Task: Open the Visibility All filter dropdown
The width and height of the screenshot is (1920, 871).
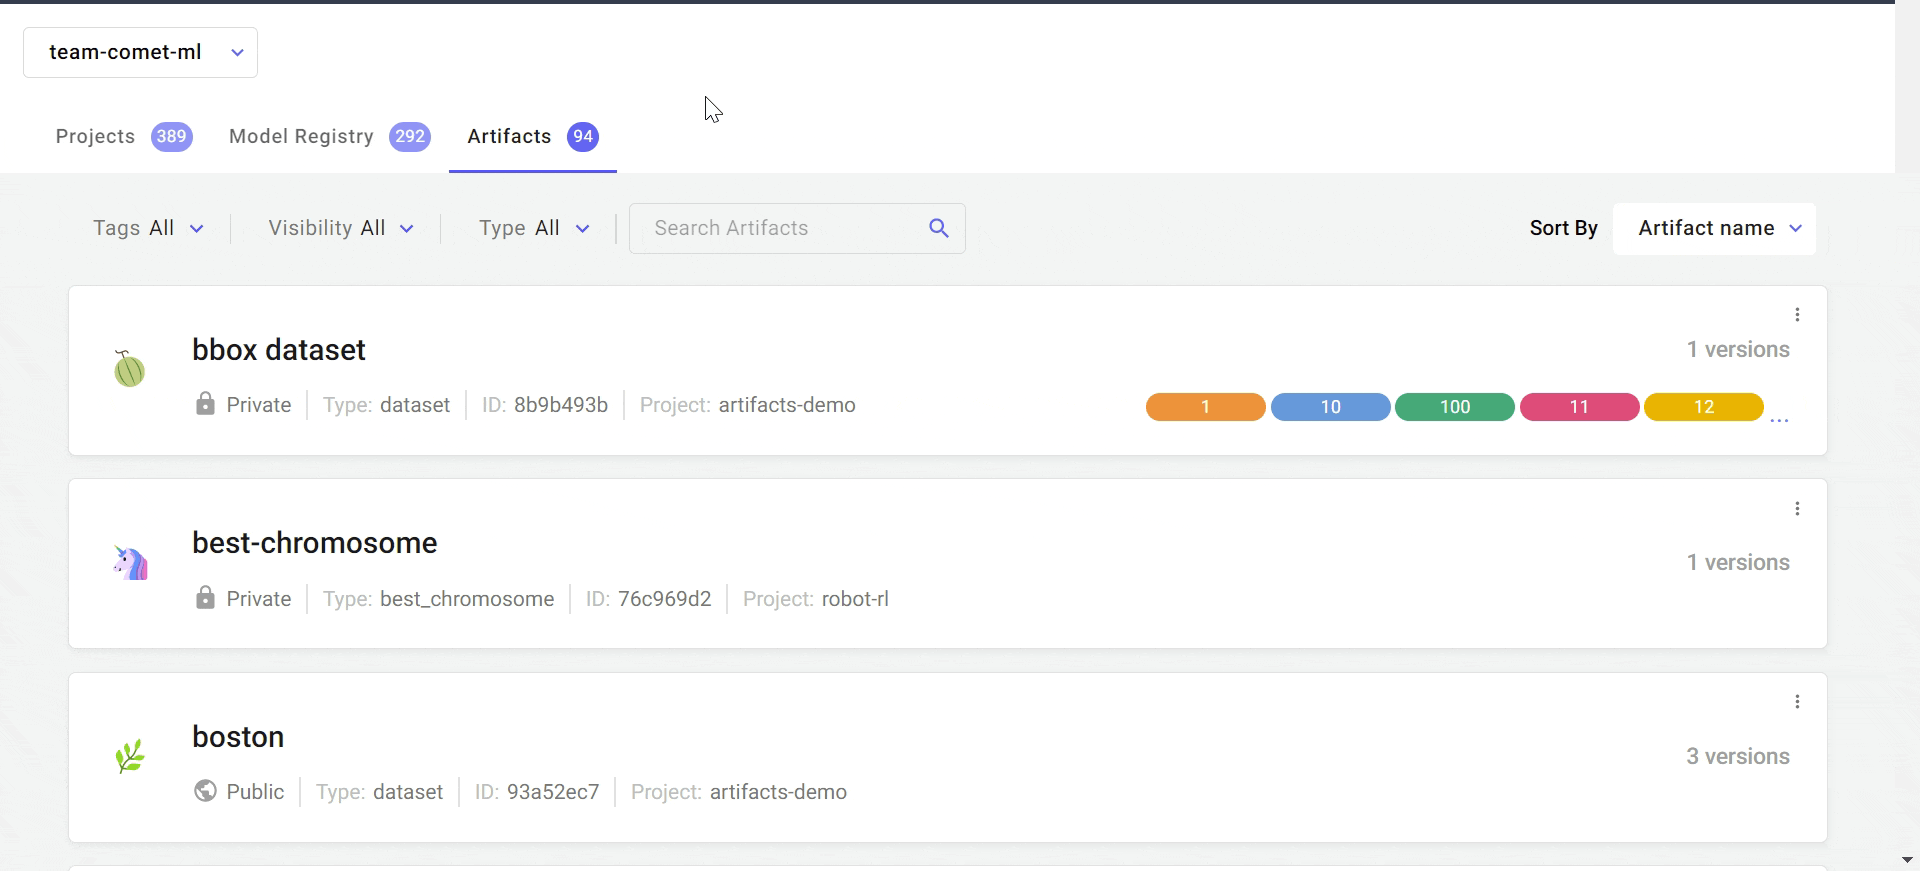Action: pyautogui.click(x=340, y=228)
